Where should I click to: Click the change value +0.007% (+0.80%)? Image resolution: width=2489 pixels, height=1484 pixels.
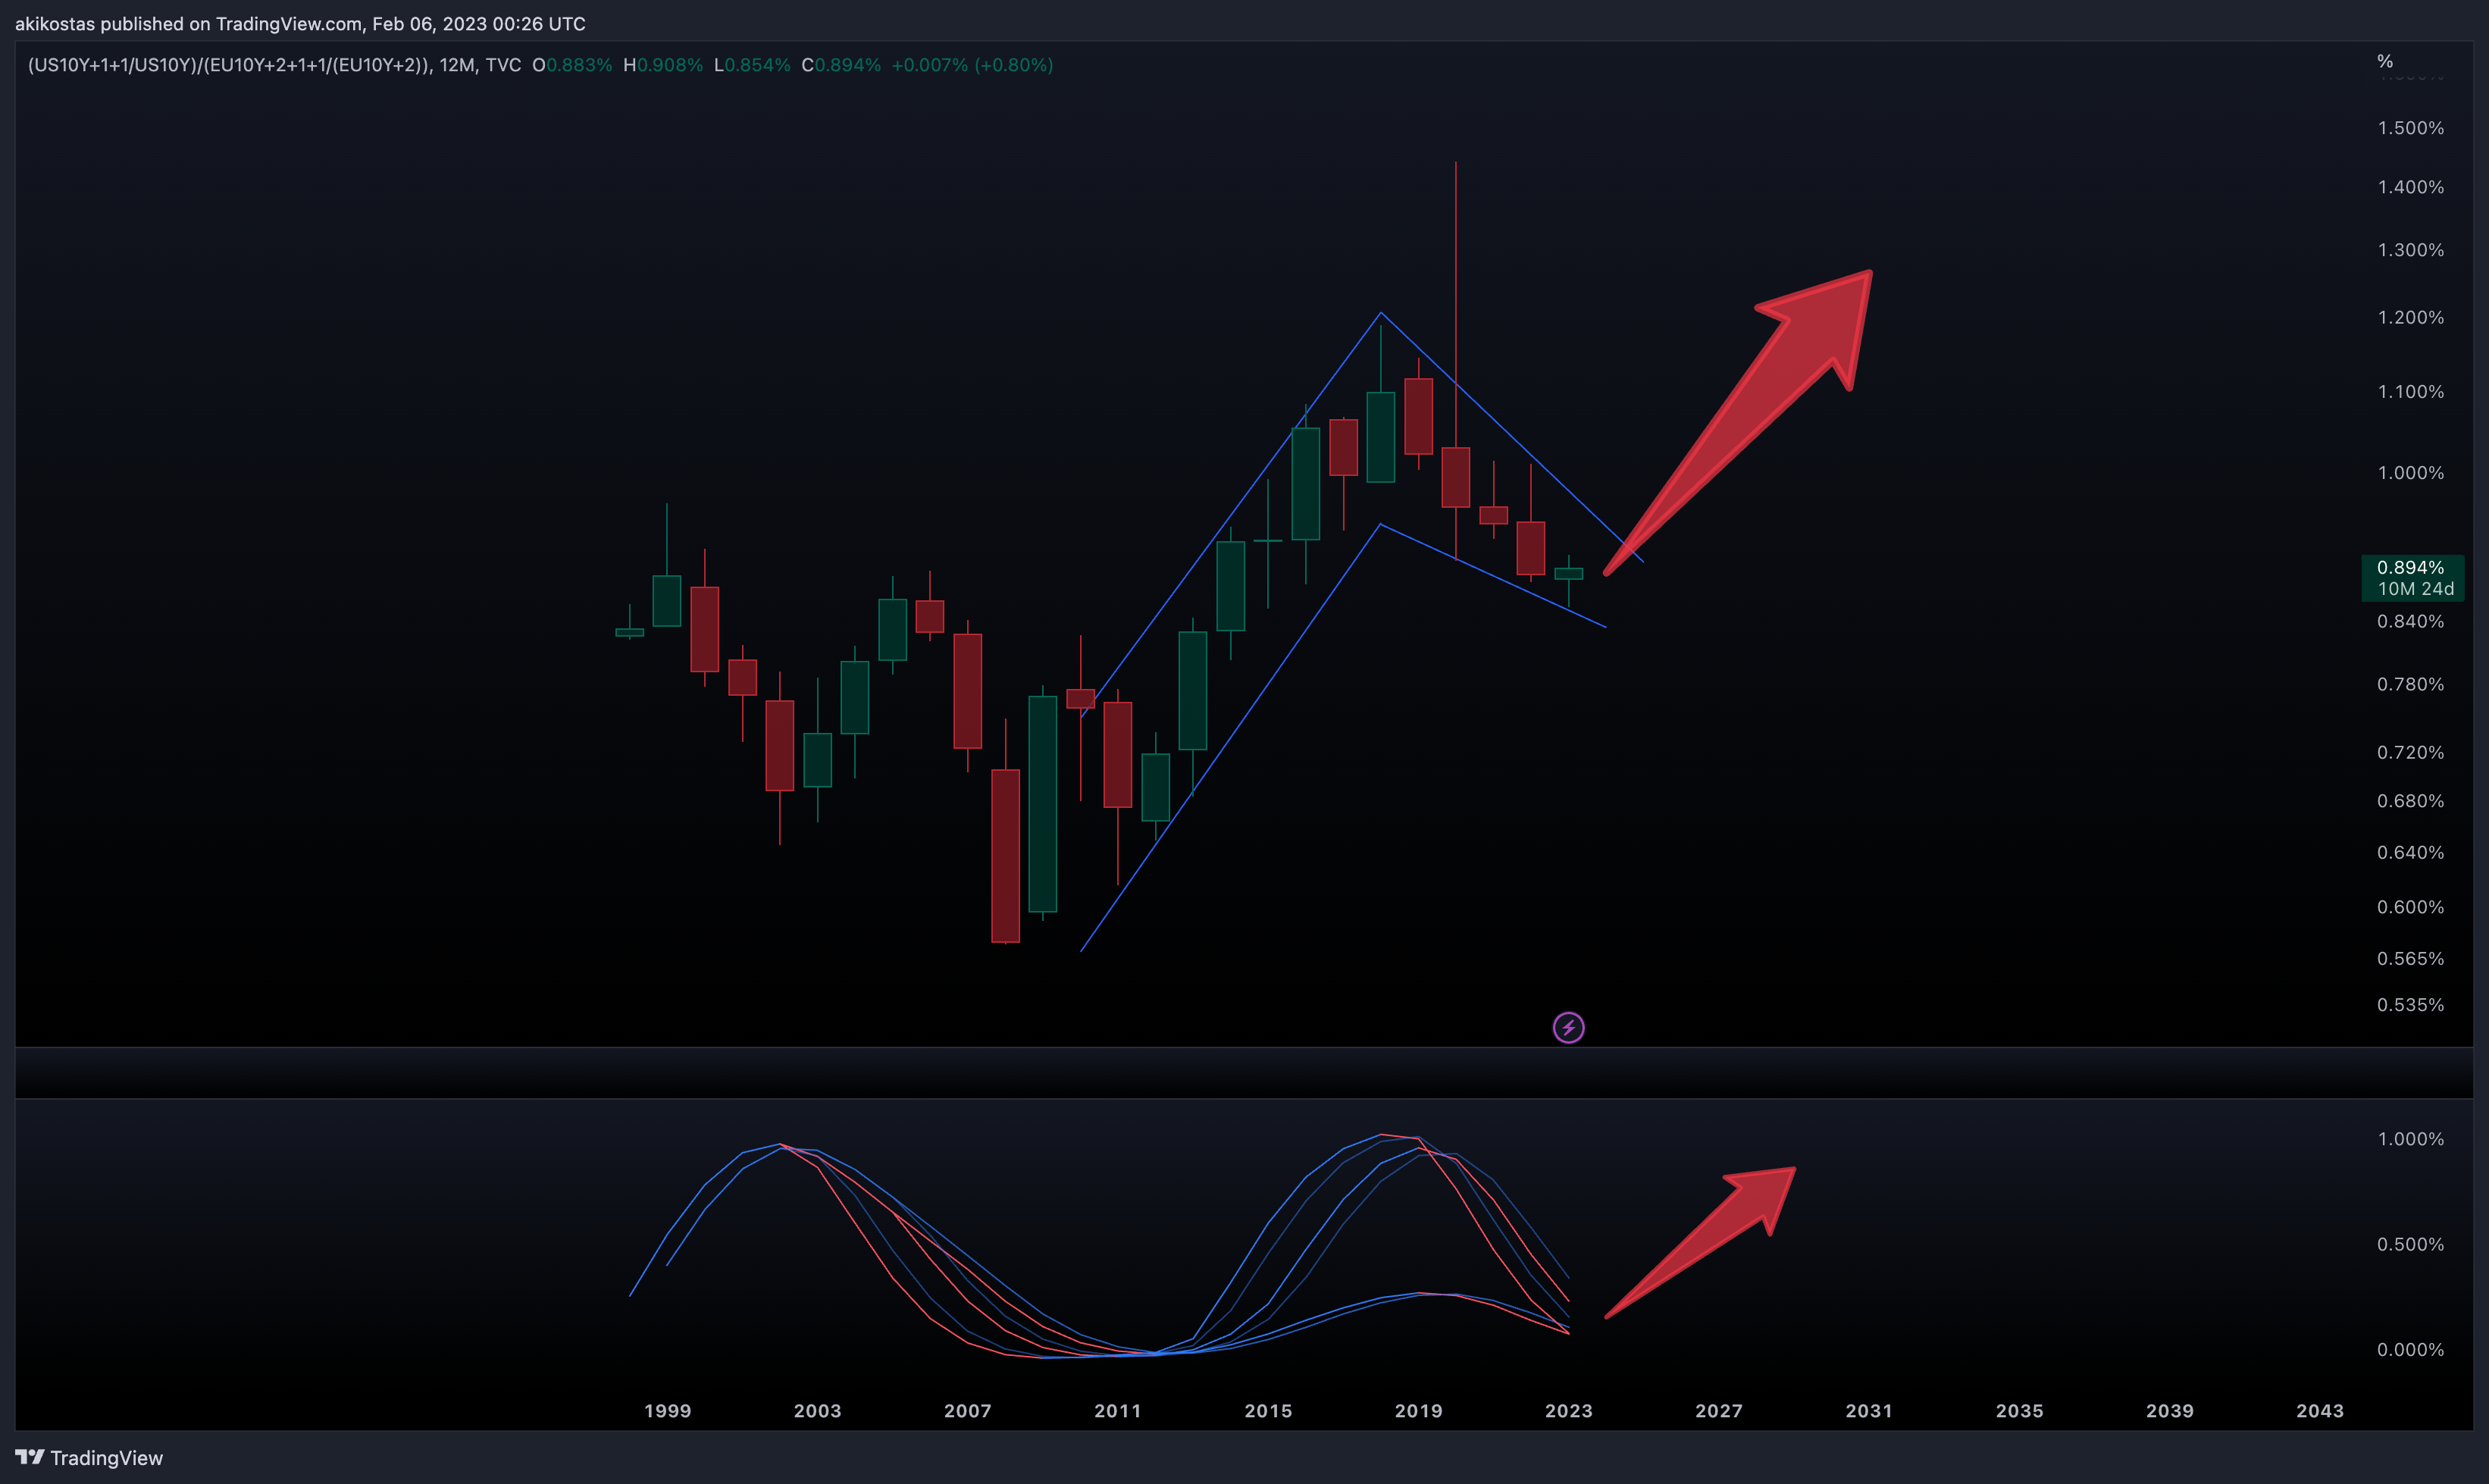tap(972, 65)
